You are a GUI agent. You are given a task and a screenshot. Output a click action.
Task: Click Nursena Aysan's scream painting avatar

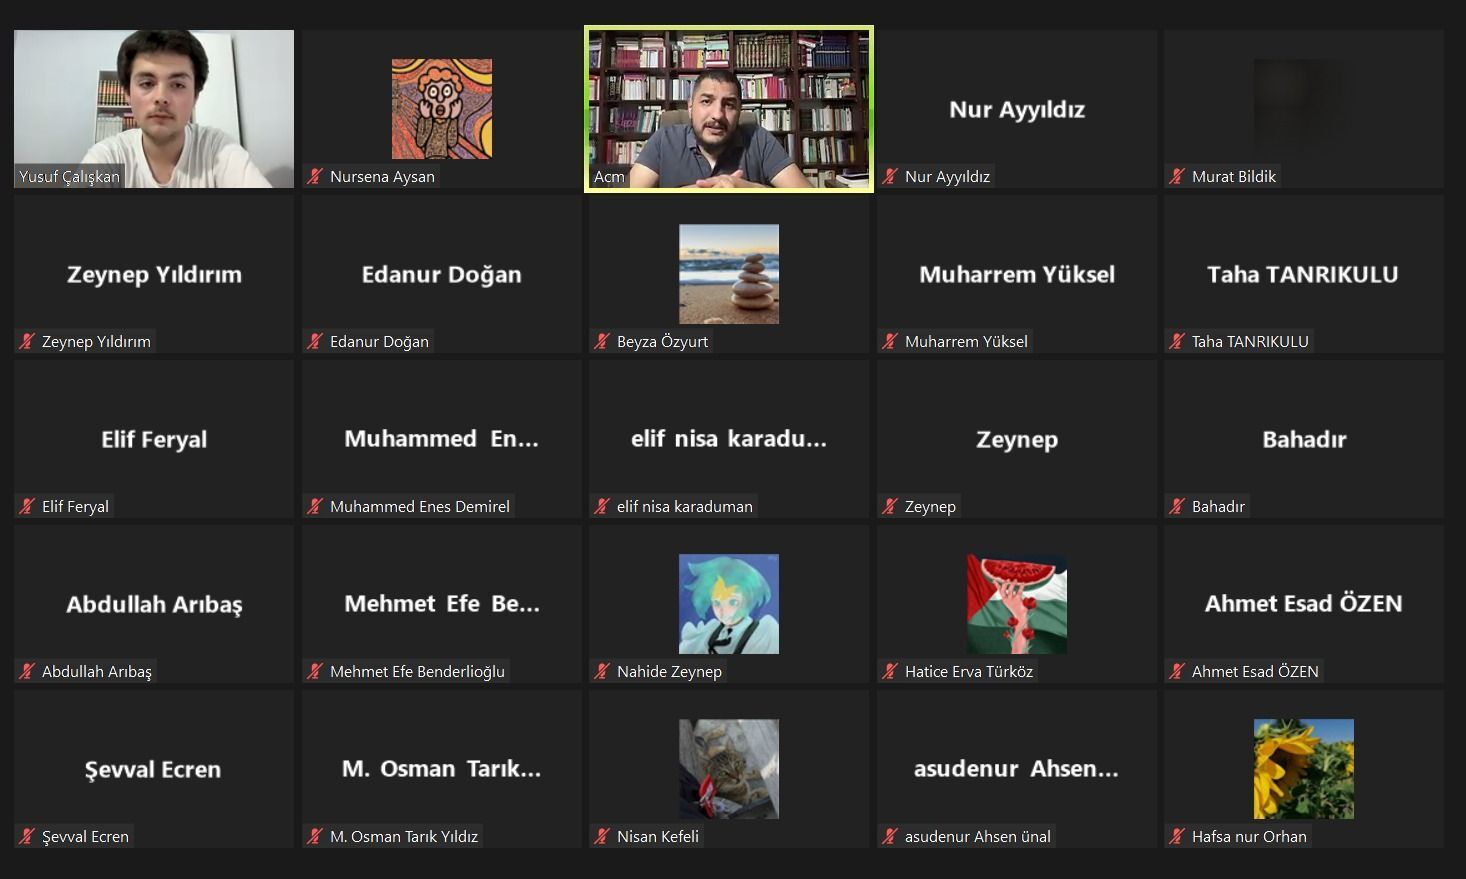(x=441, y=109)
